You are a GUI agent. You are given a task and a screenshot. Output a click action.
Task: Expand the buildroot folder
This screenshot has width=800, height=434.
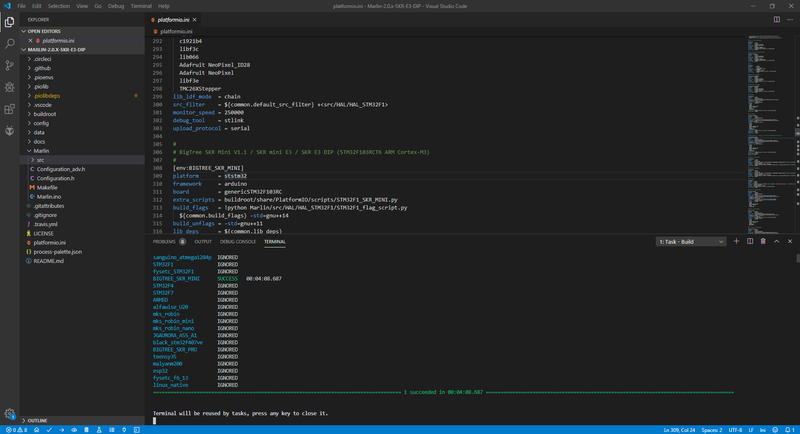(x=45, y=114)
